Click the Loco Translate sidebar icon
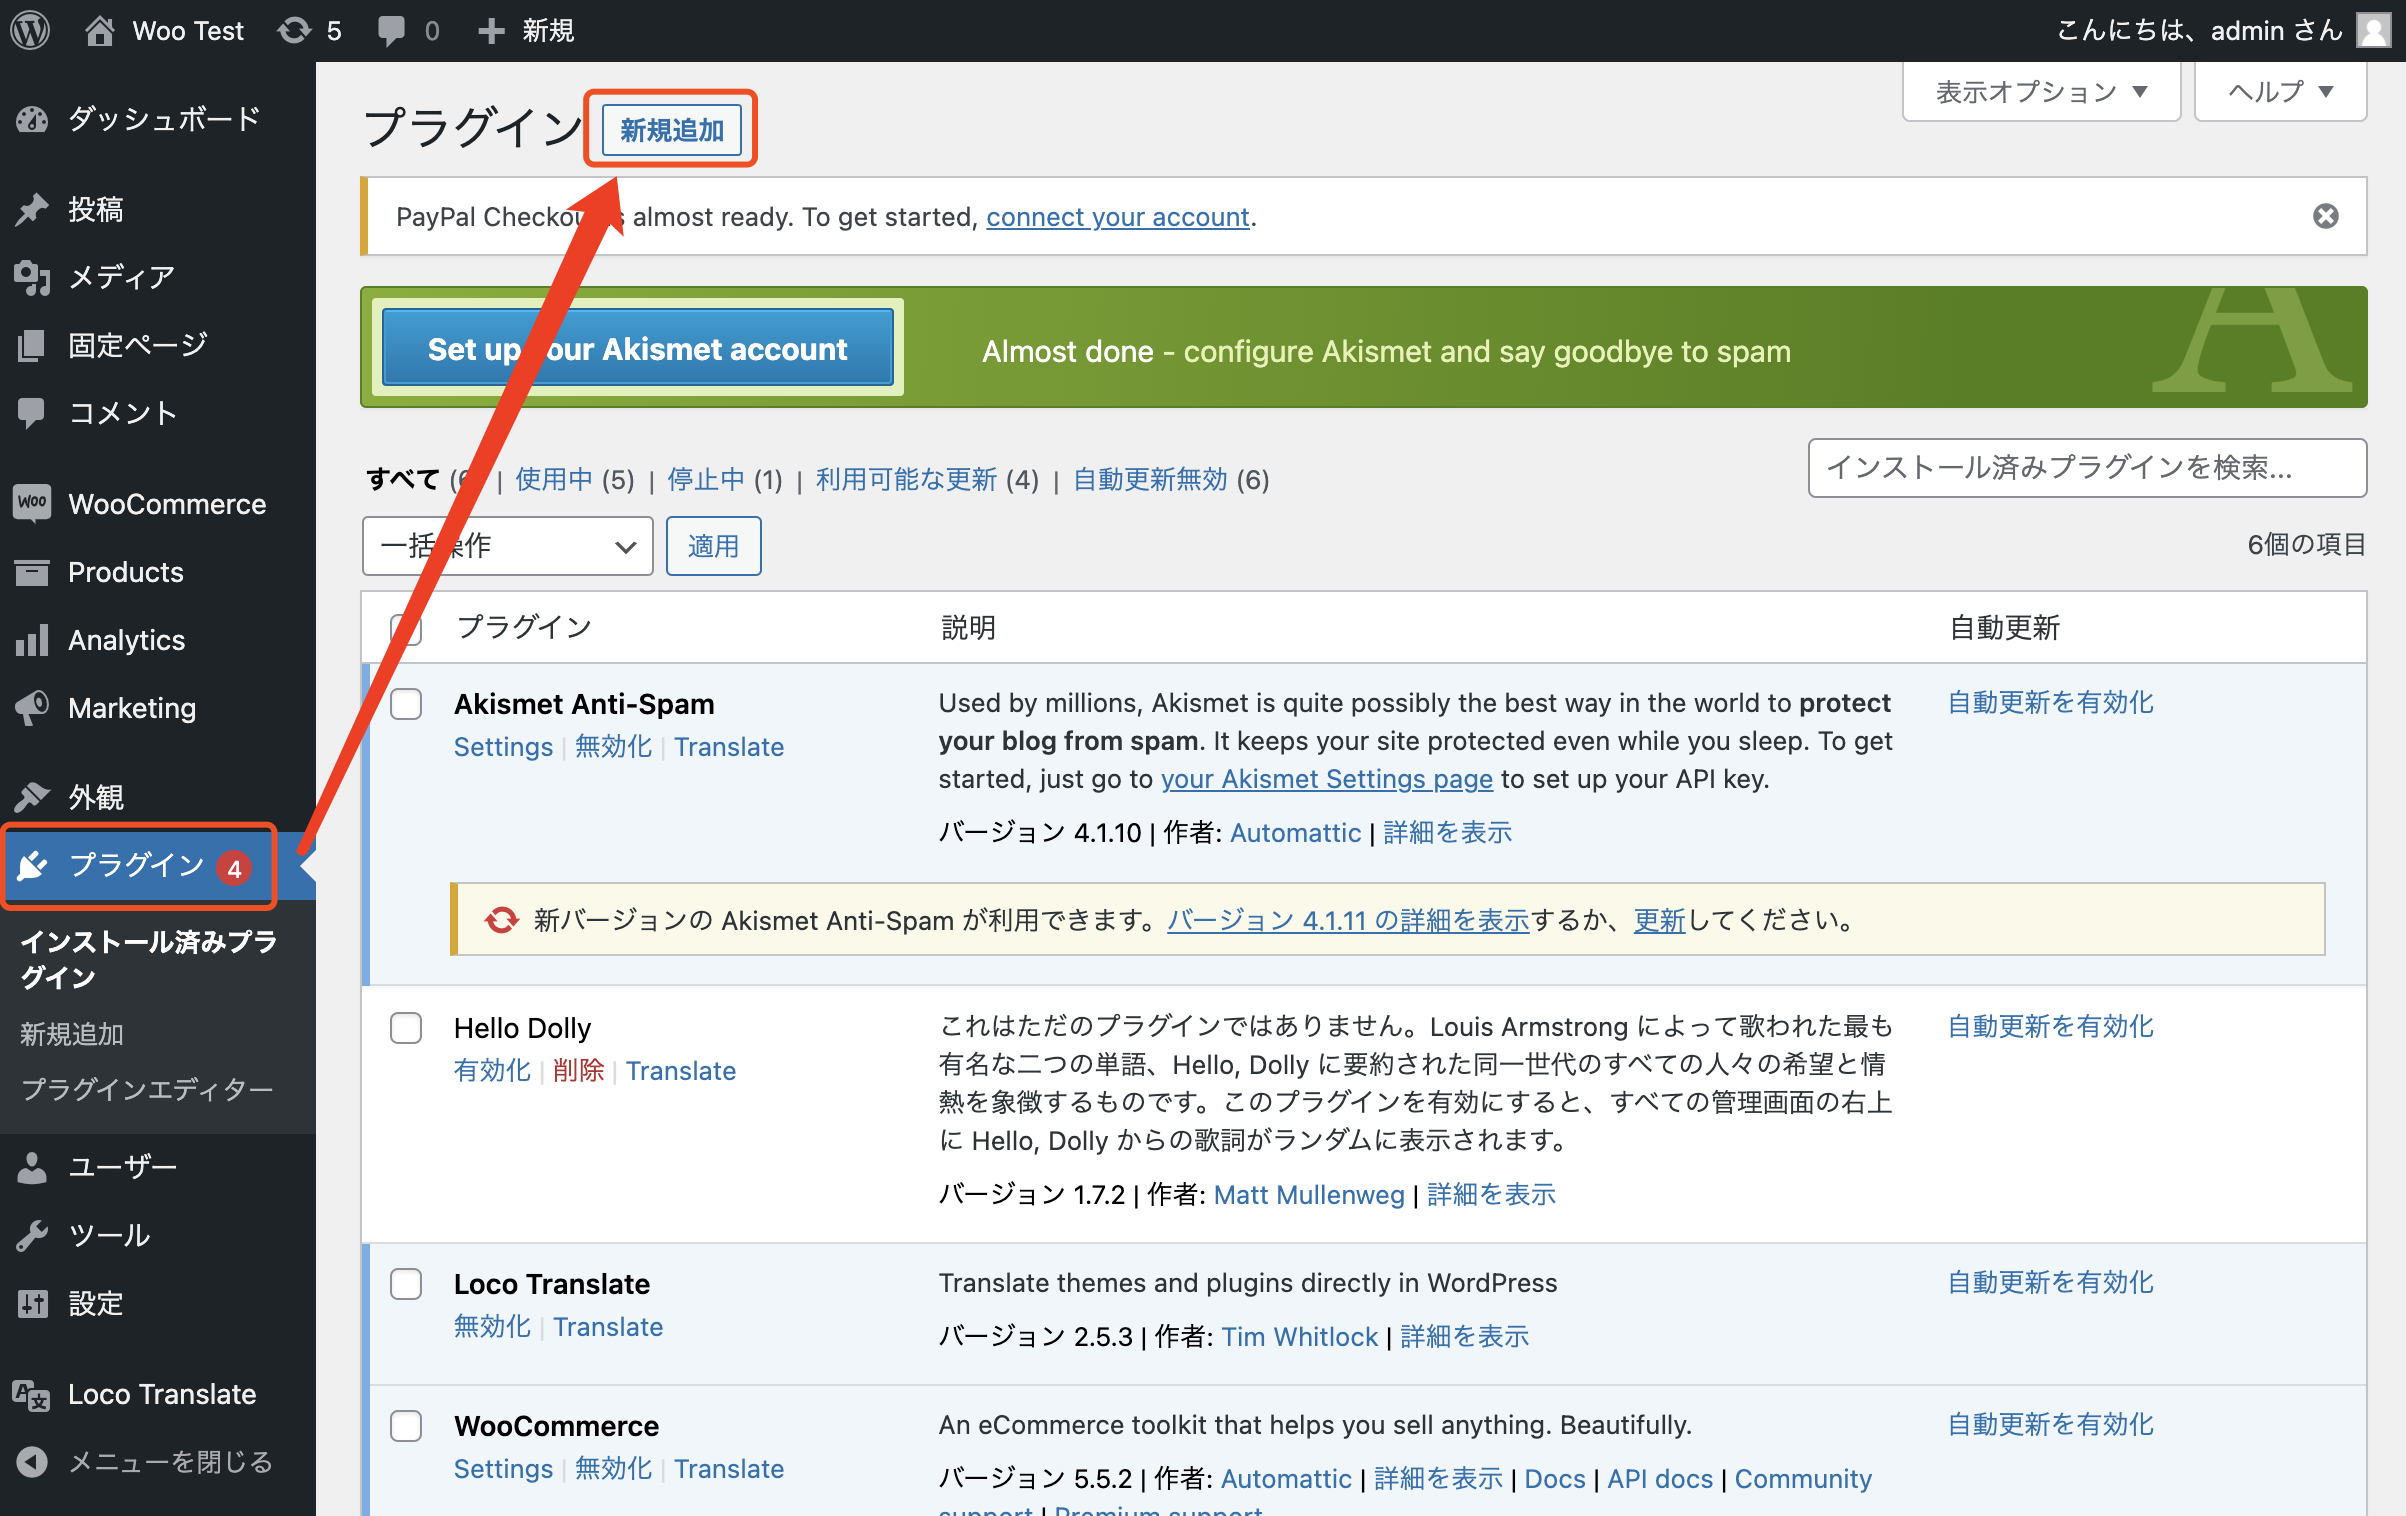The image size is (2406, 1516). [x=32, y=1394]
